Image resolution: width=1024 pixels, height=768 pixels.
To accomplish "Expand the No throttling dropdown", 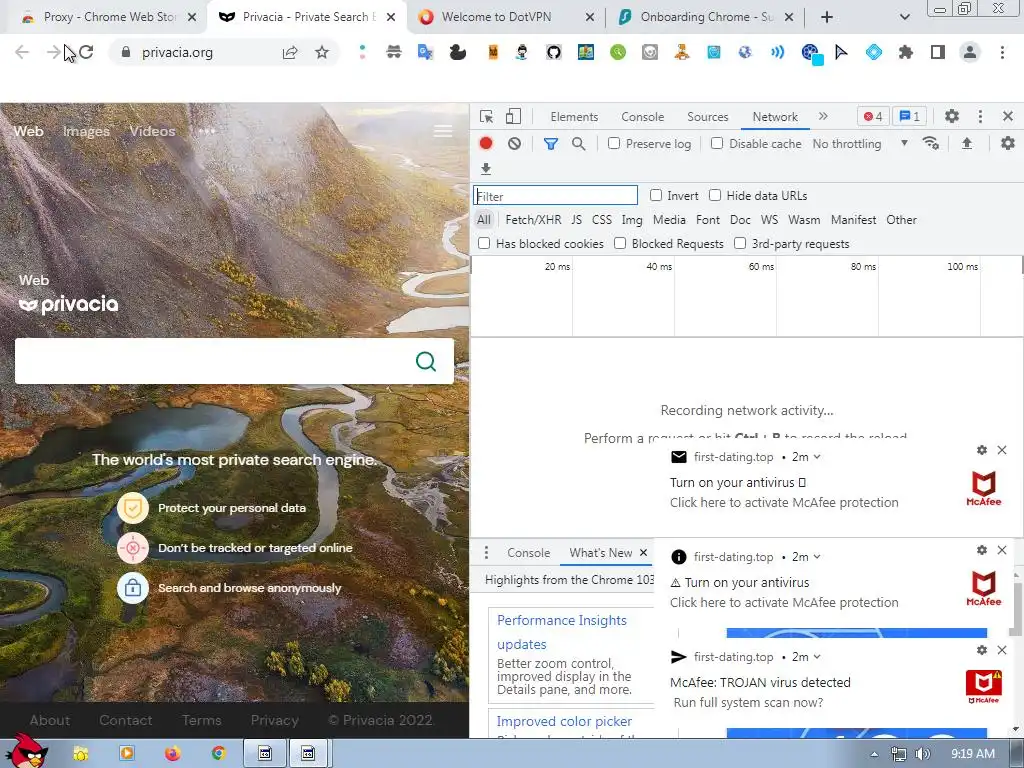I will point(860,144).
